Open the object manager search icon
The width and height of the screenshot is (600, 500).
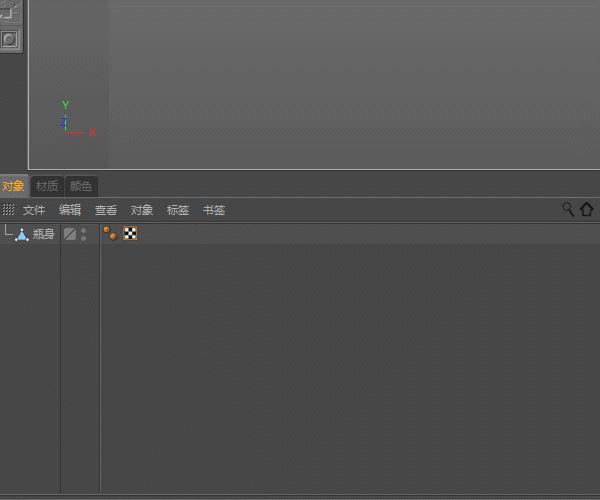click(568, 209)
